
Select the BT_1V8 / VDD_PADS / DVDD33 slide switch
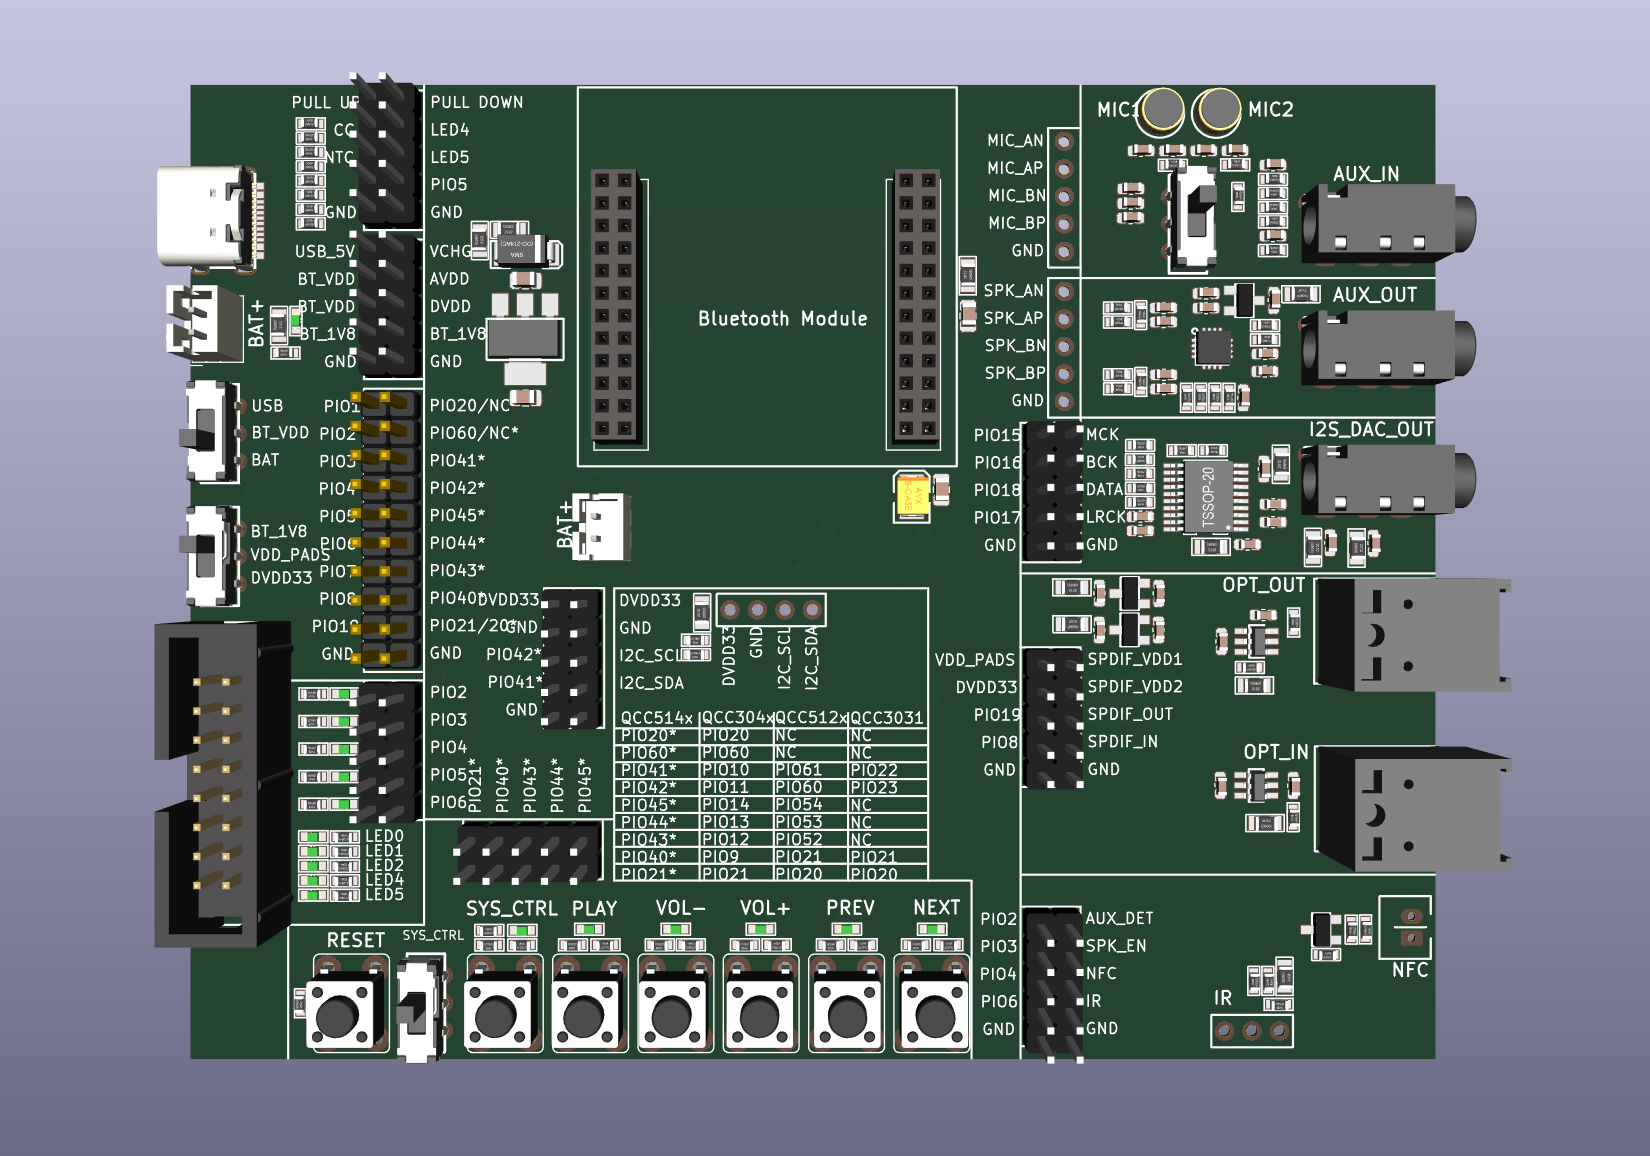[212, 556]
